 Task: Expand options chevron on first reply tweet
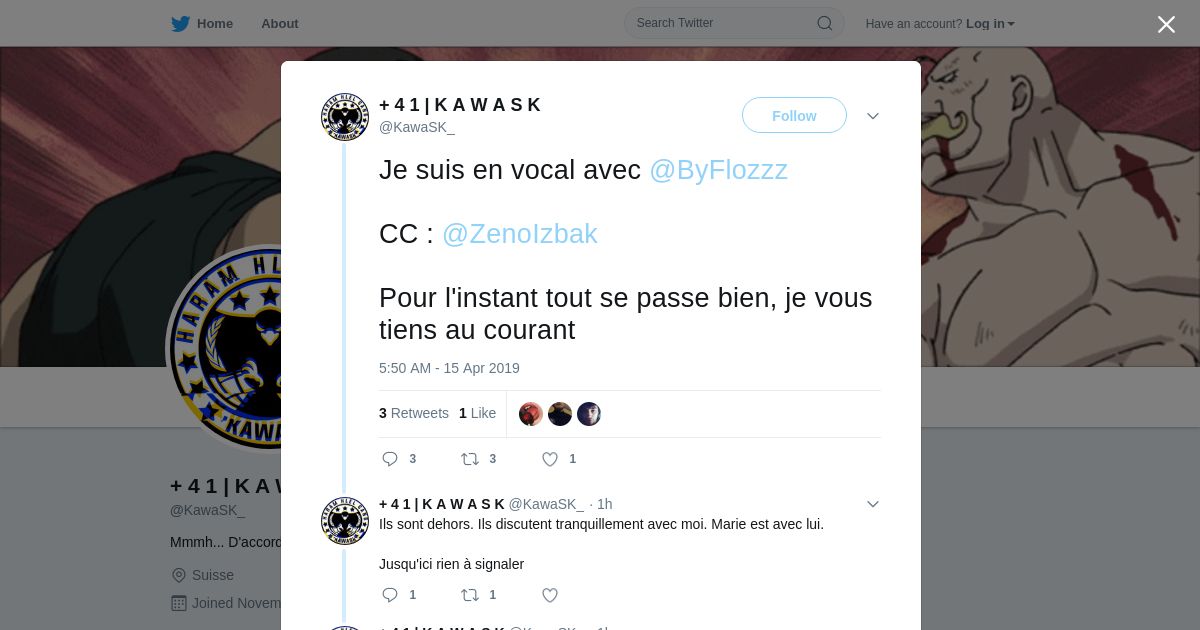pyautogui.click(x=873, y=504)
